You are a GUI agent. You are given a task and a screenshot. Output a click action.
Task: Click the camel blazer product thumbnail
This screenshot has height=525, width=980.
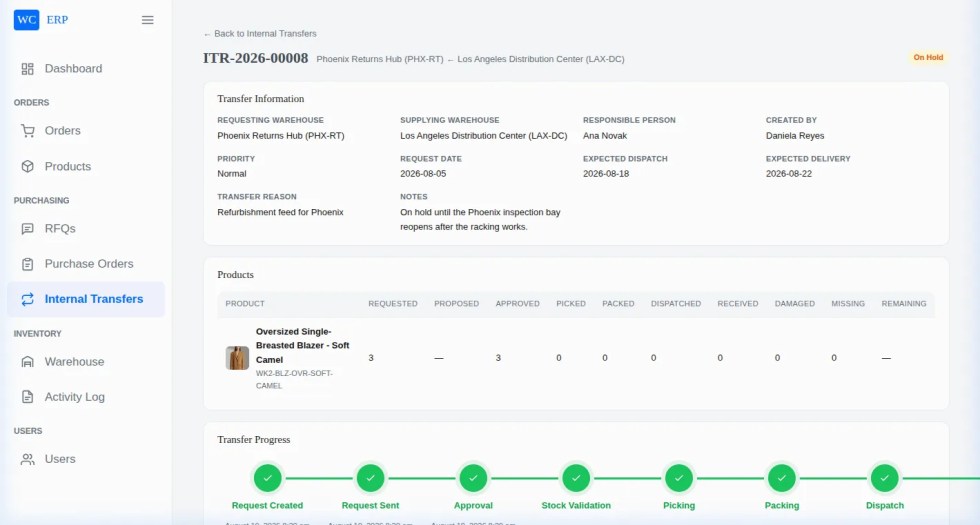[238, 358]
